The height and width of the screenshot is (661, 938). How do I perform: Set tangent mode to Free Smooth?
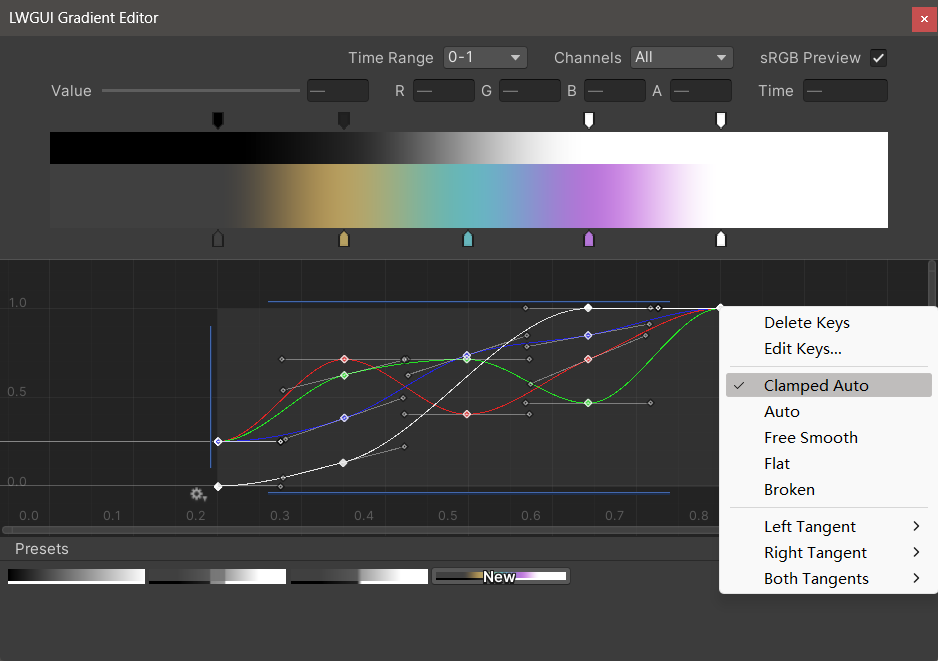(810, 437)
